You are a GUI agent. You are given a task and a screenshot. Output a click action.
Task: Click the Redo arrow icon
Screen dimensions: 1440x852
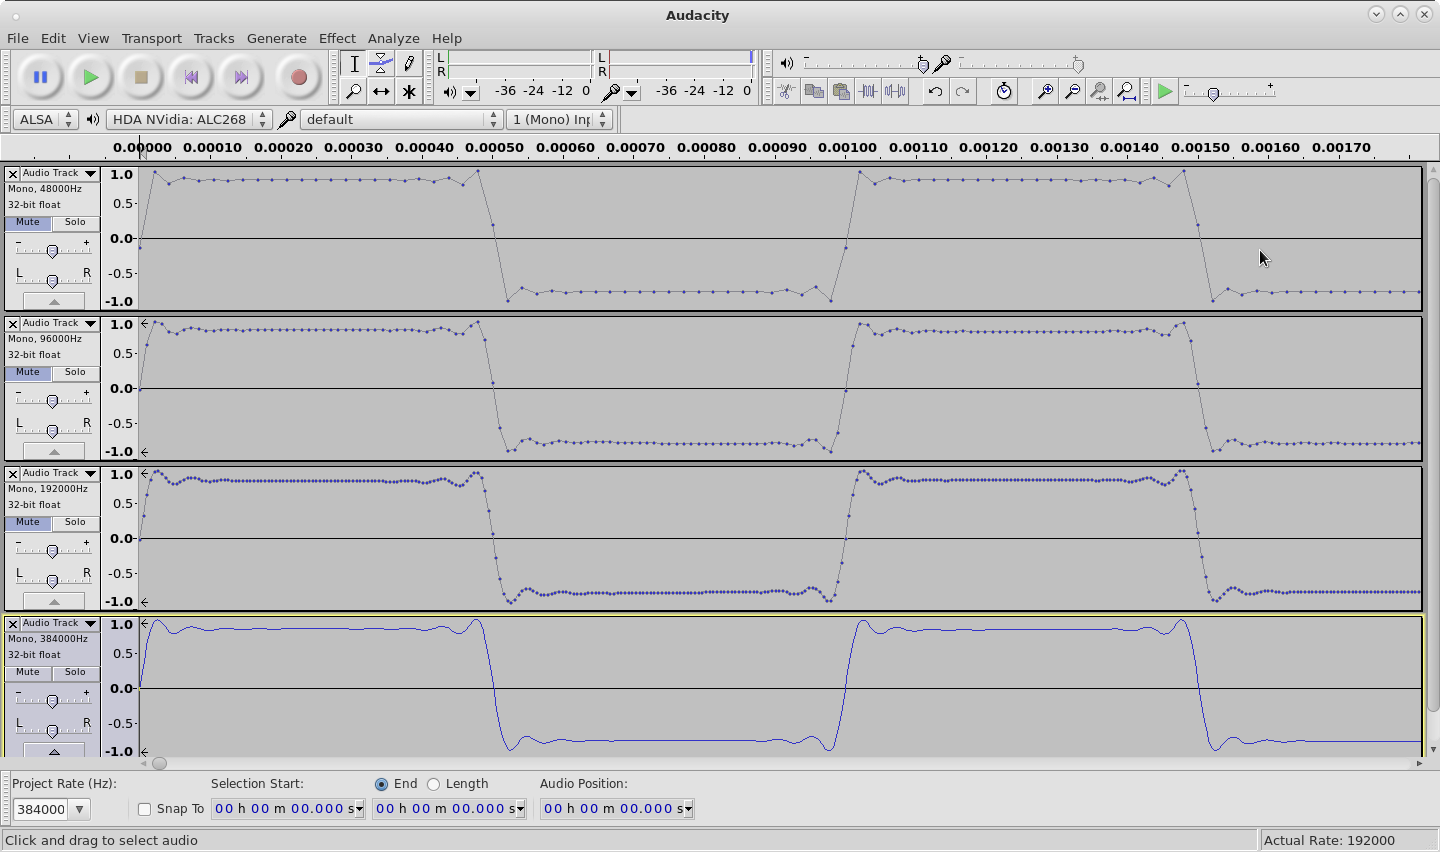pos(962,91)
